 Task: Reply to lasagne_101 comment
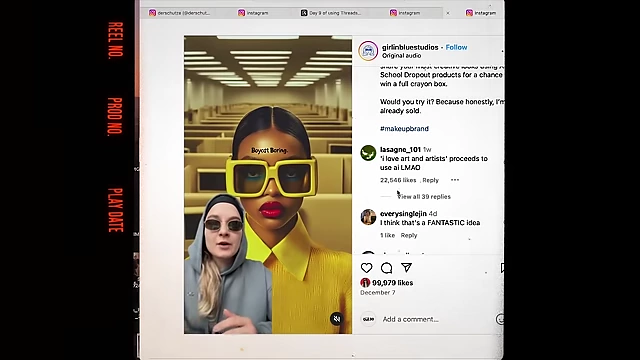click(430, 180)
